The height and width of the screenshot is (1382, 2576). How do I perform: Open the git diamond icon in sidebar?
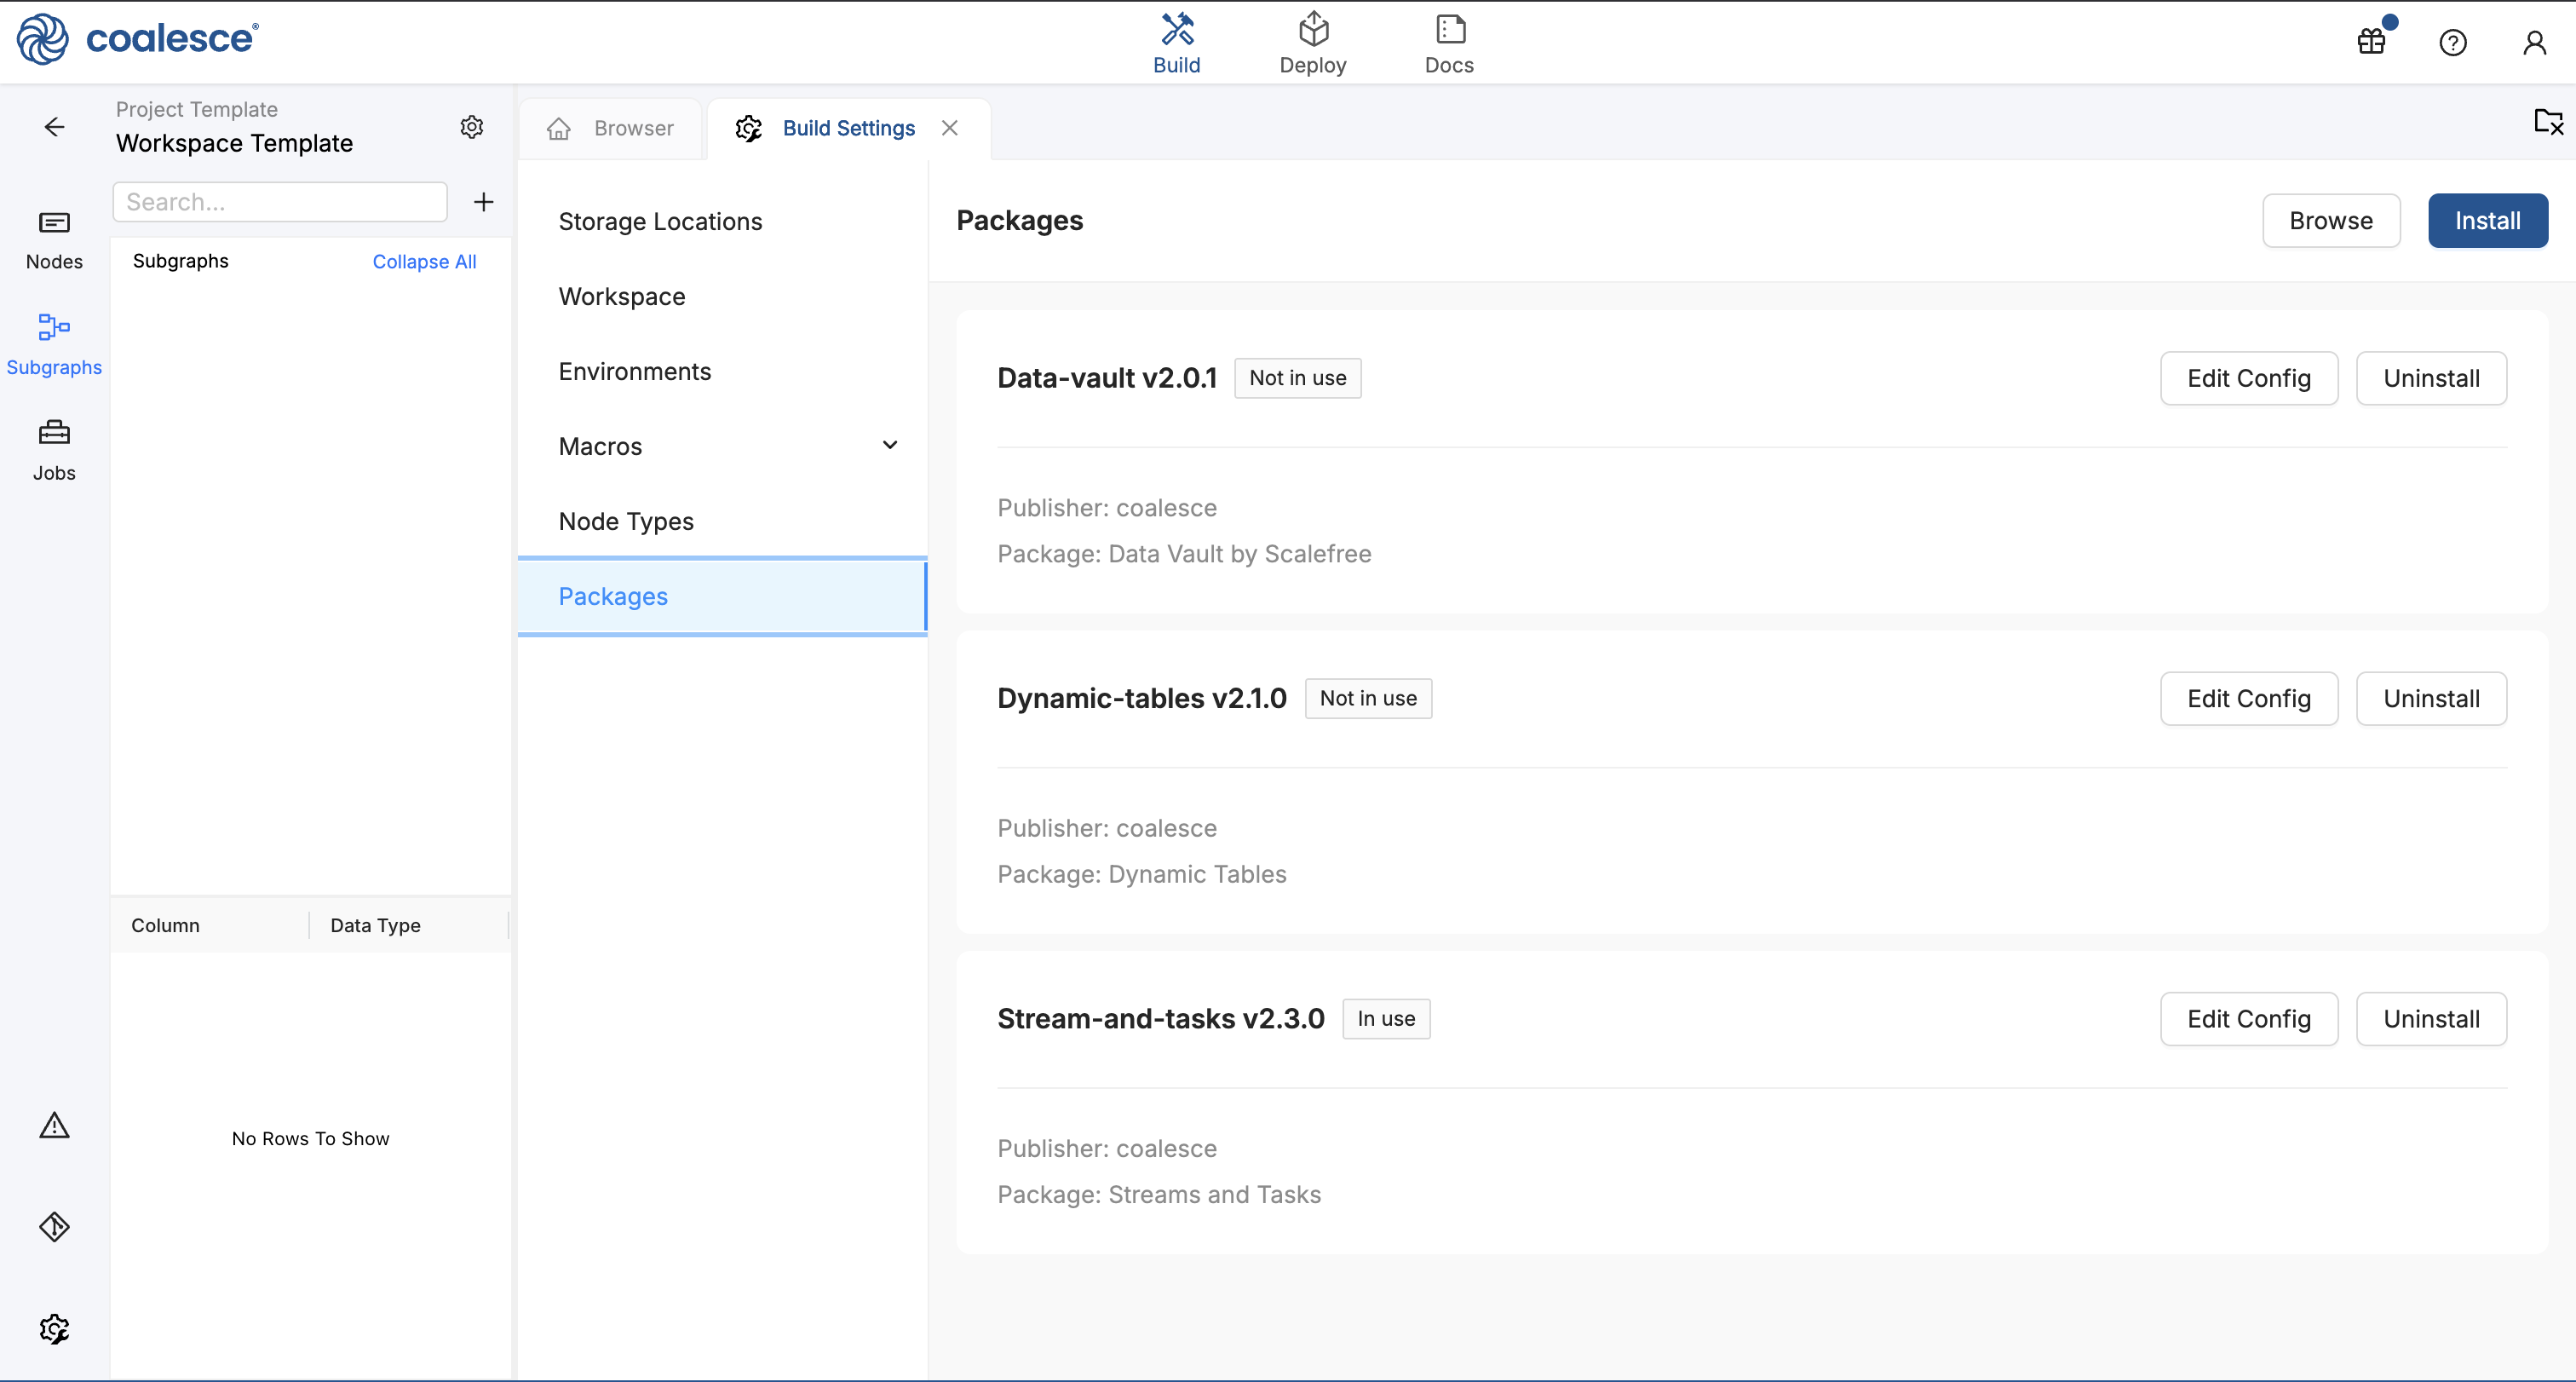(x=54, y=1226)
